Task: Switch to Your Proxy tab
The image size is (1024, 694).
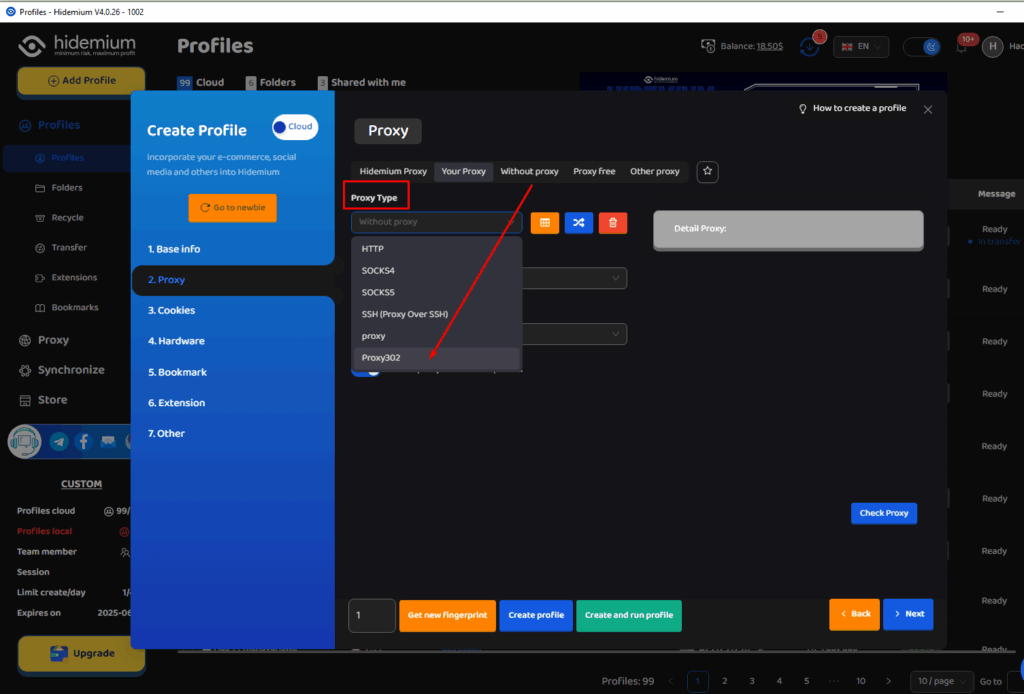Action: tap(464, 172)
